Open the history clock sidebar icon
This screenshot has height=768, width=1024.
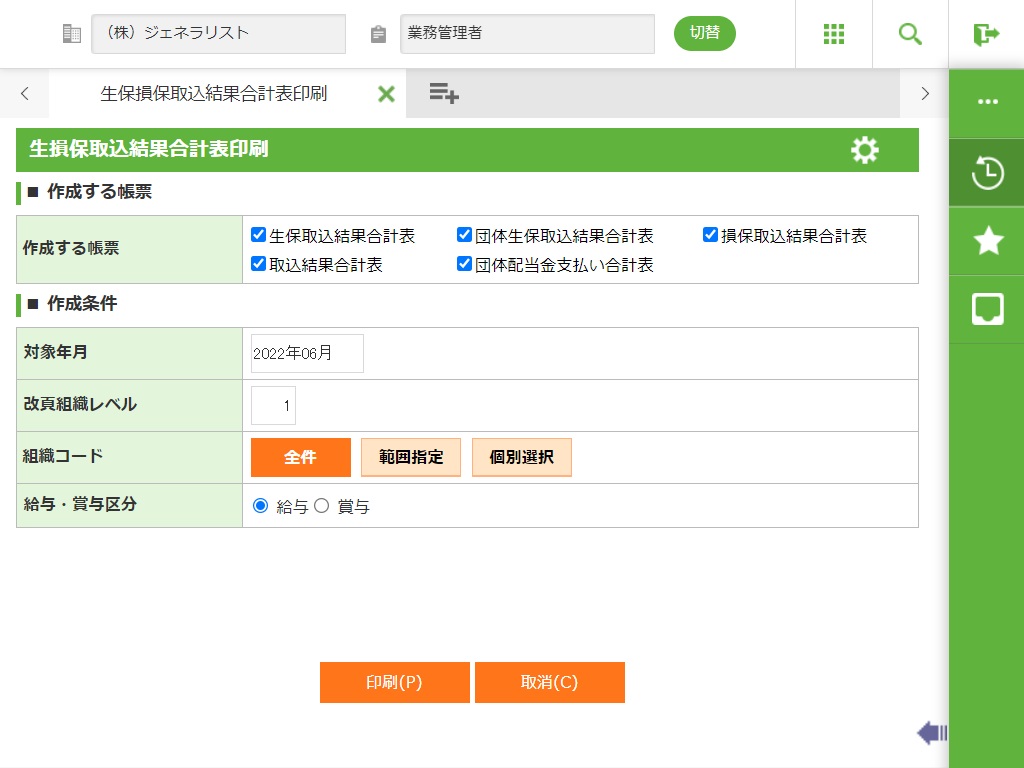(x=987, y=172)
